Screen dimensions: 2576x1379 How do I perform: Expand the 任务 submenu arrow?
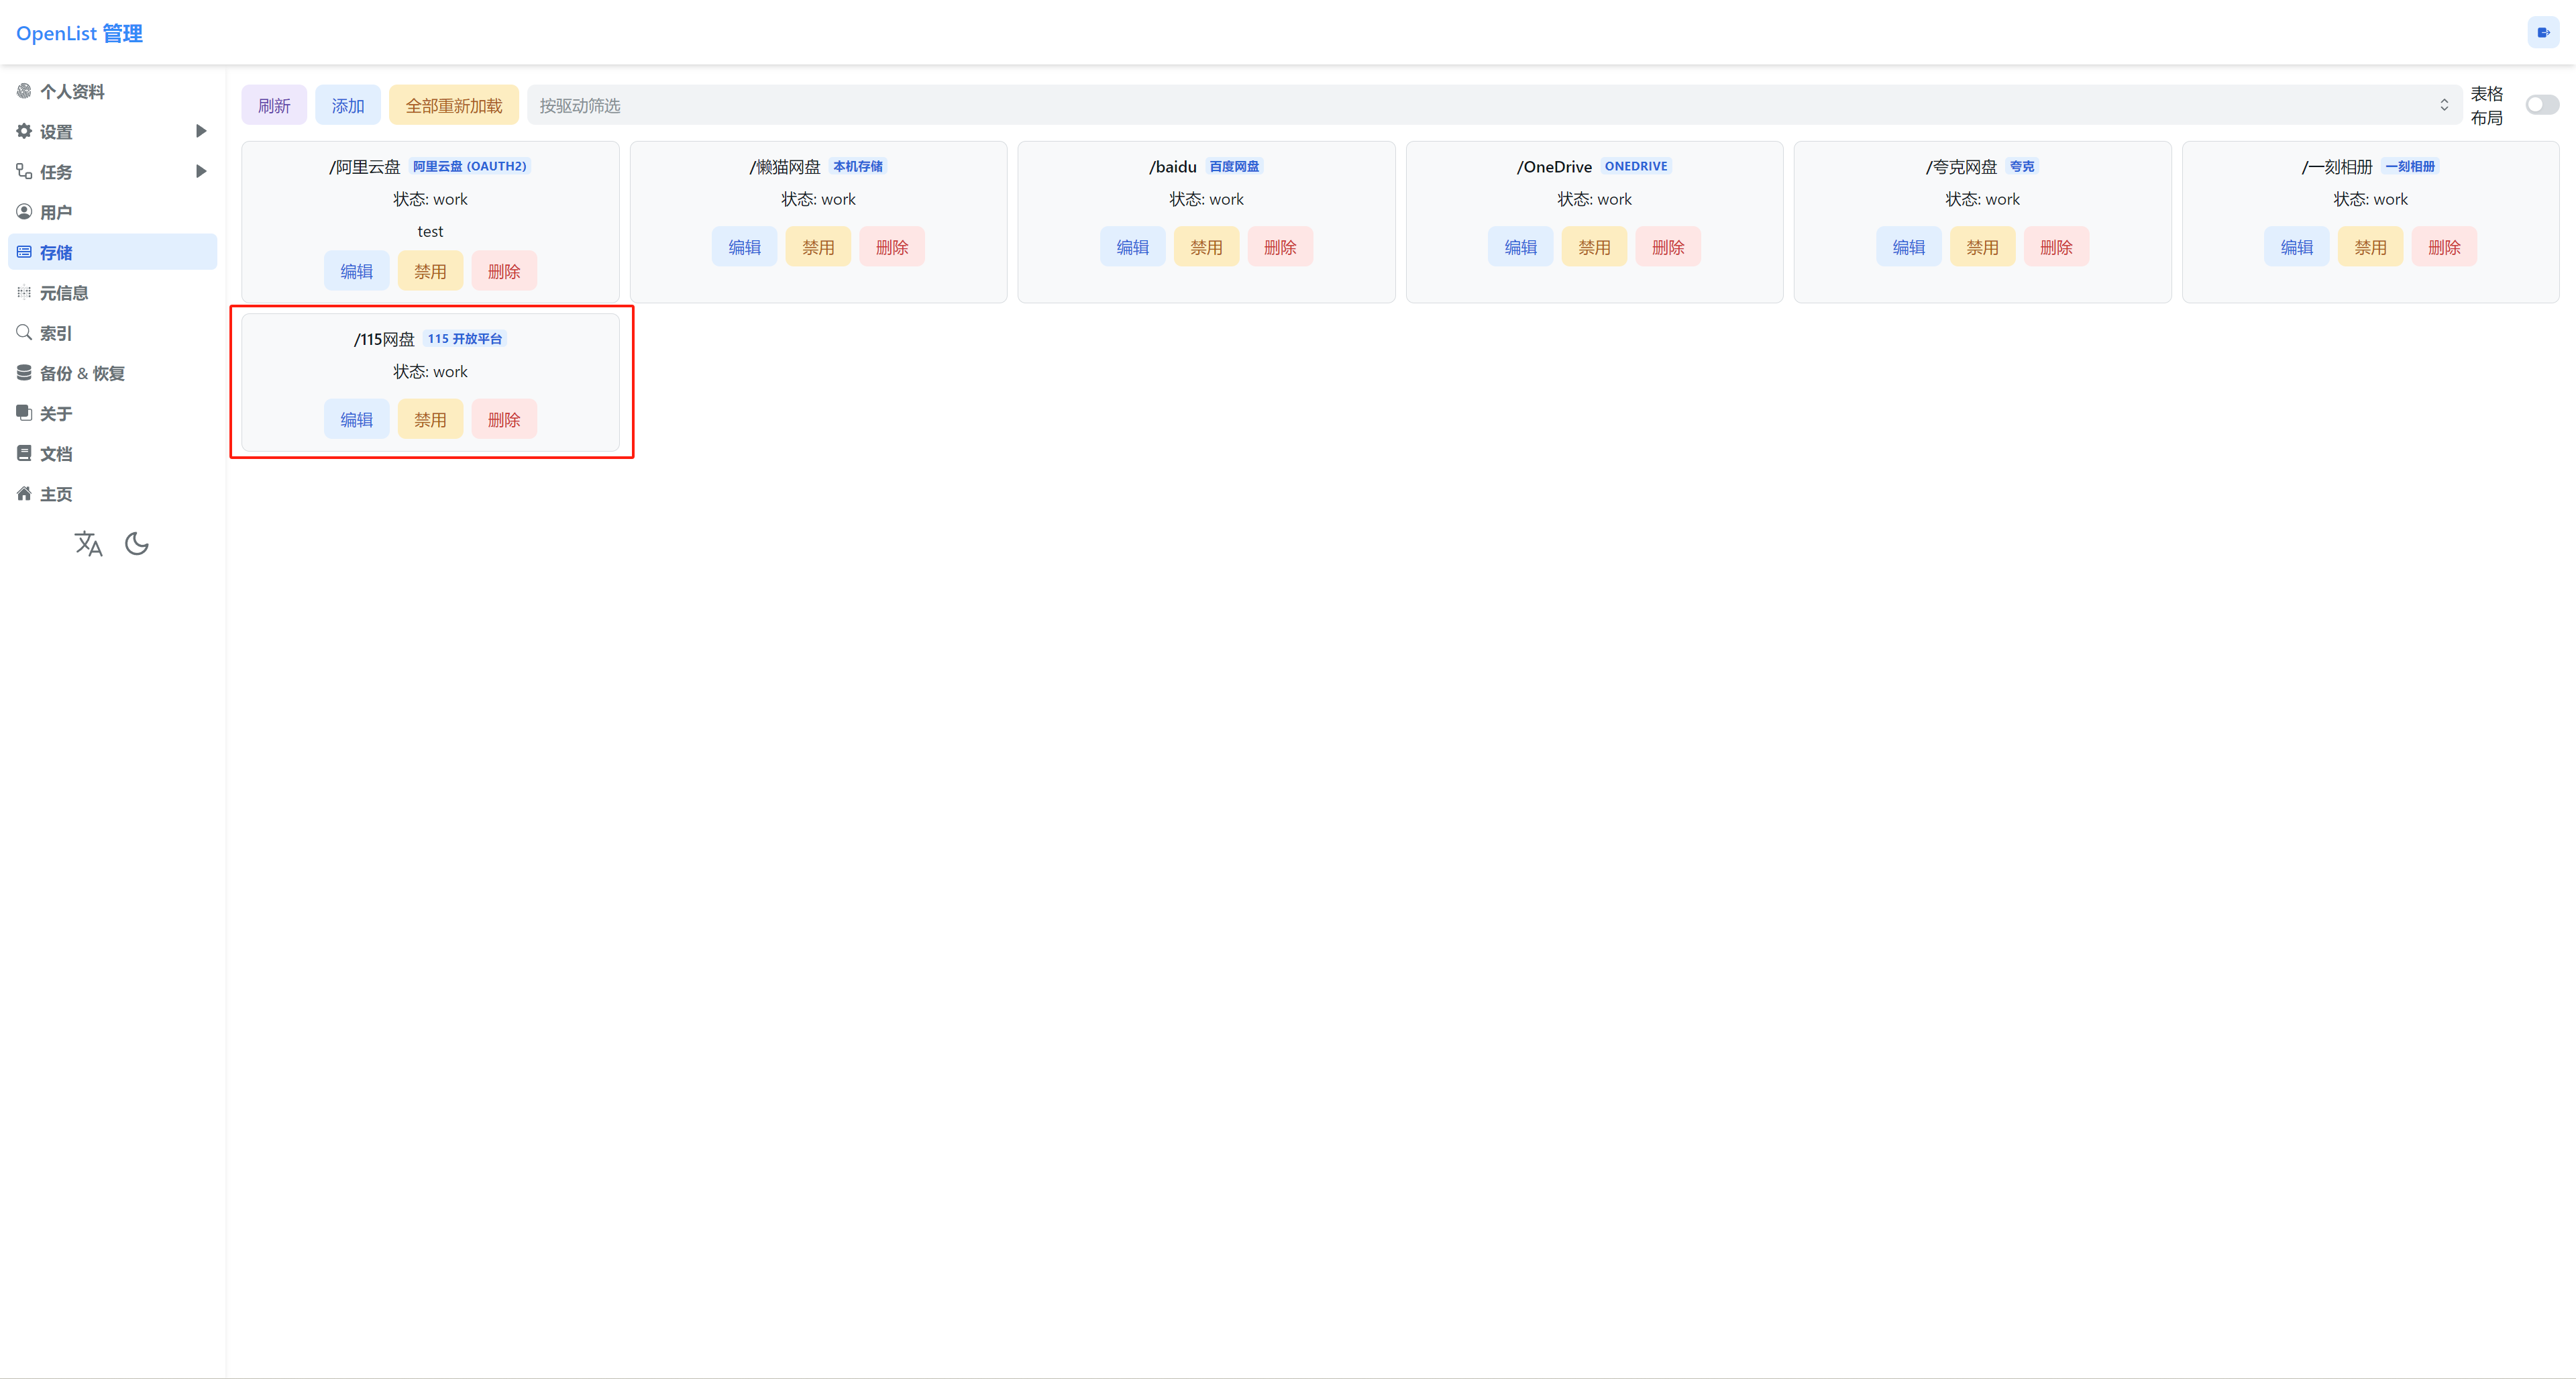tap(201, 171)
